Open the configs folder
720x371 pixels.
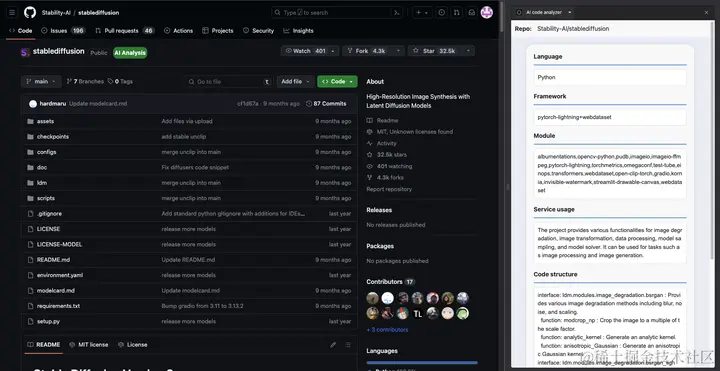(46, 152)
